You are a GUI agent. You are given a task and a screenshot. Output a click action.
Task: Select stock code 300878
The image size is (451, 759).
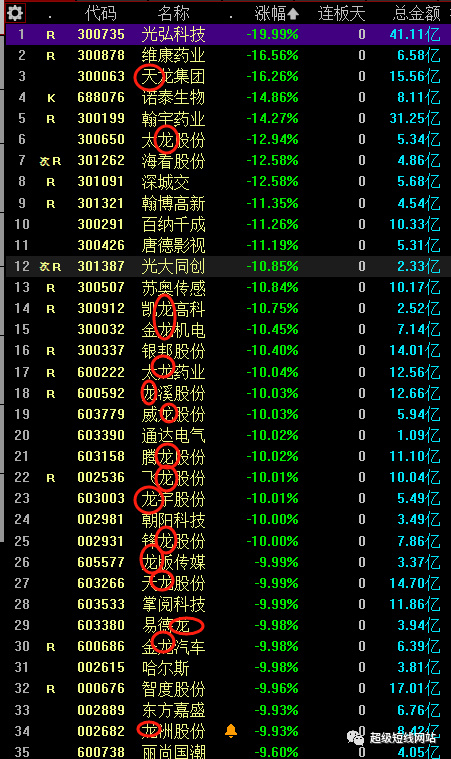[x=101, y=55]
